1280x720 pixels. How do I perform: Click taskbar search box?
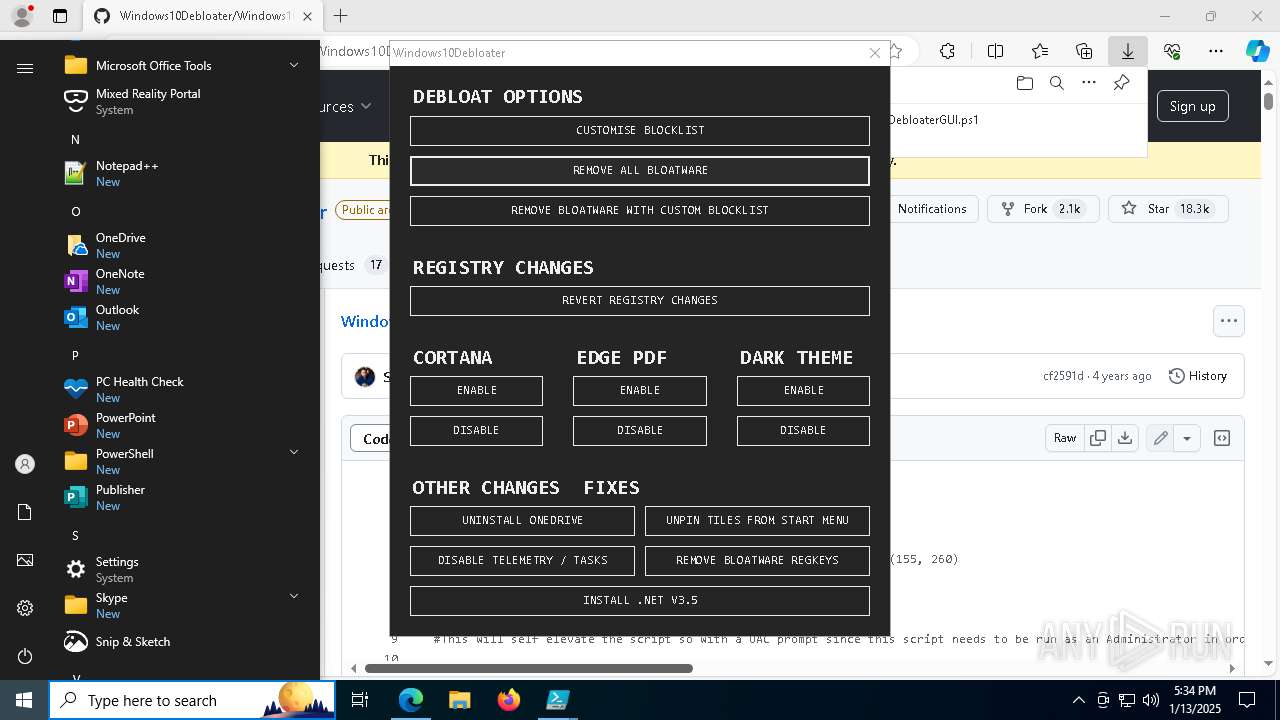click(192, 700)
